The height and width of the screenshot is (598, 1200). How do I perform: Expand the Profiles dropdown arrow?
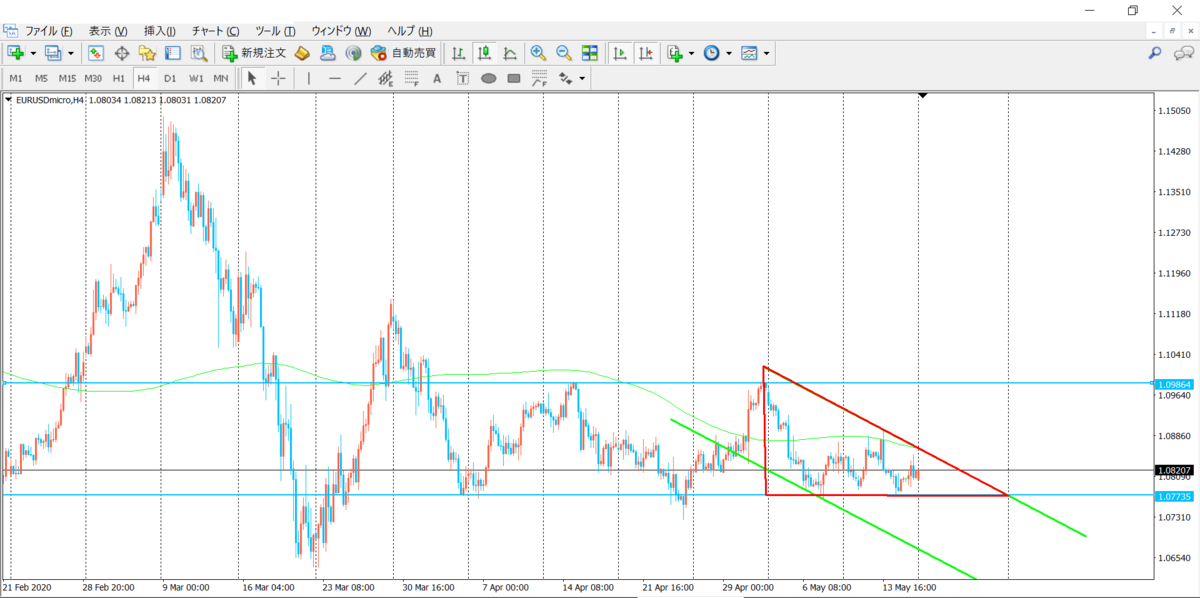point(71,53)
